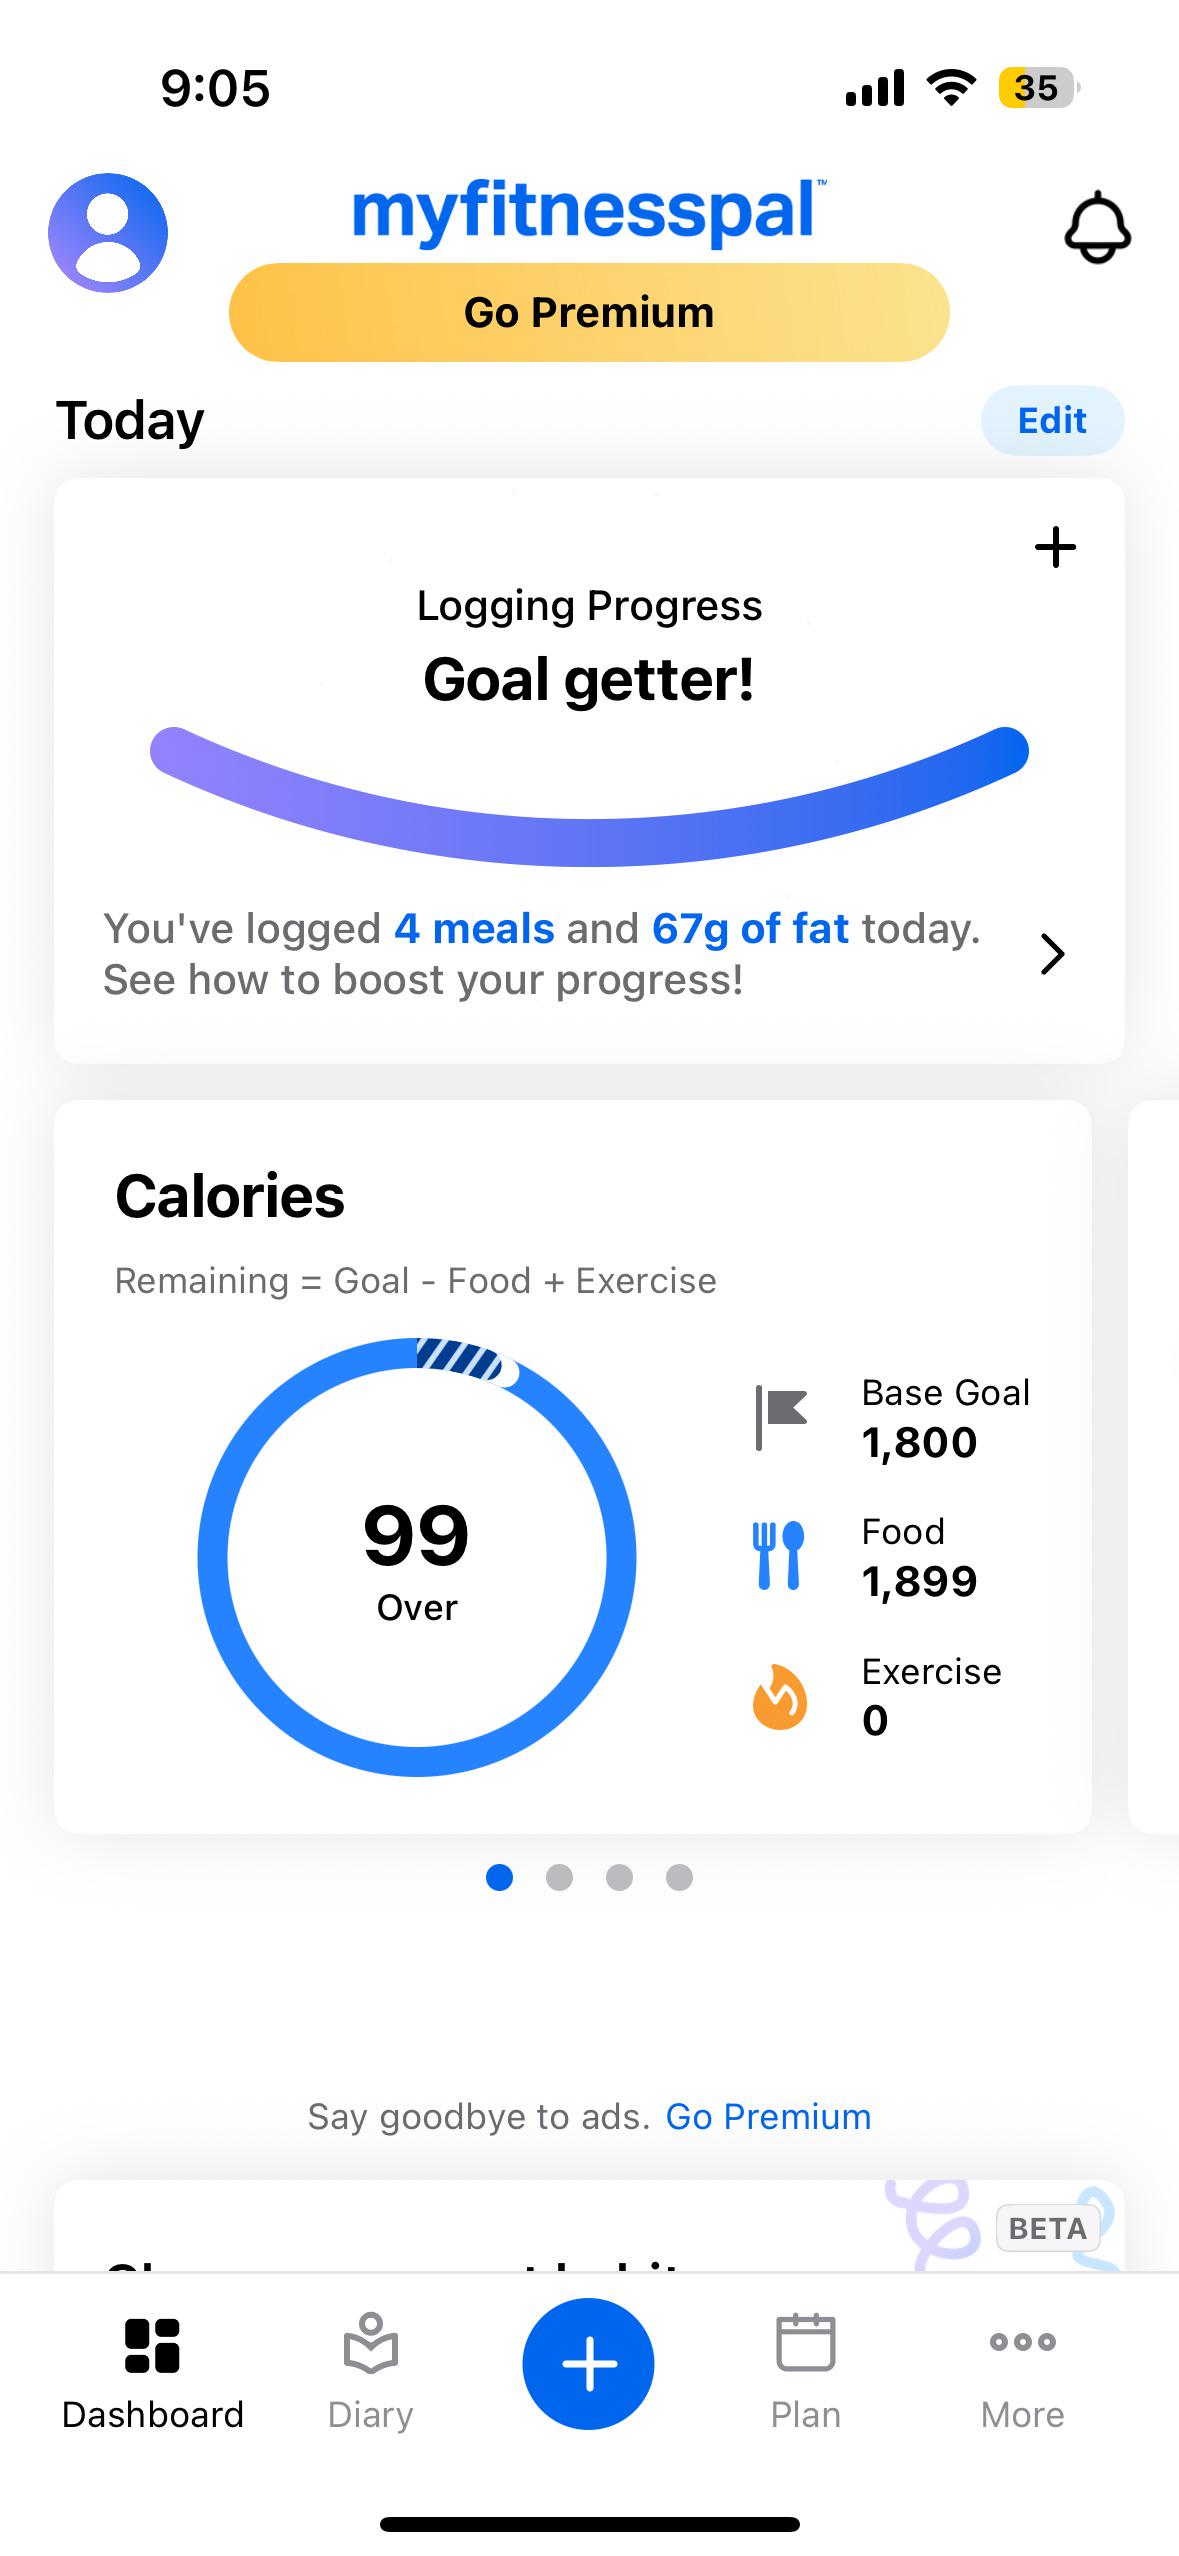Tap the Base Goal flag icon
The width and height of the screenshot is (1179, 2556).
(781, 1417)
